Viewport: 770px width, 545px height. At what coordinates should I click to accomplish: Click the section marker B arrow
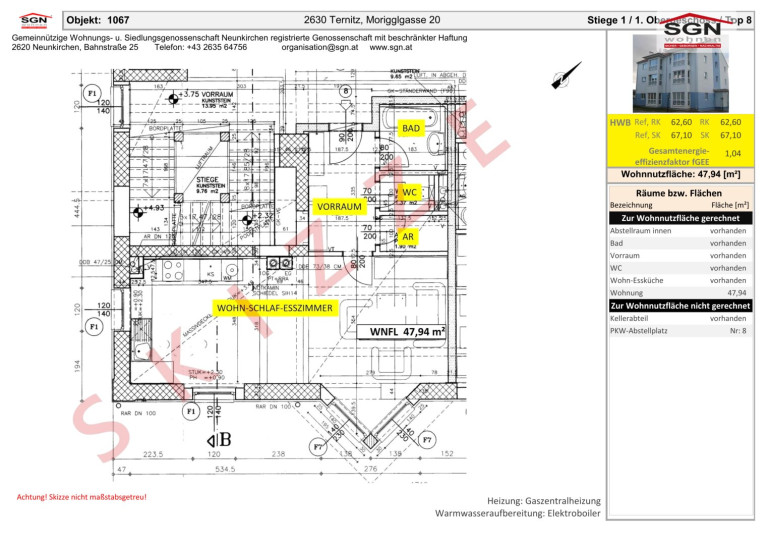(x=219, y=439)
